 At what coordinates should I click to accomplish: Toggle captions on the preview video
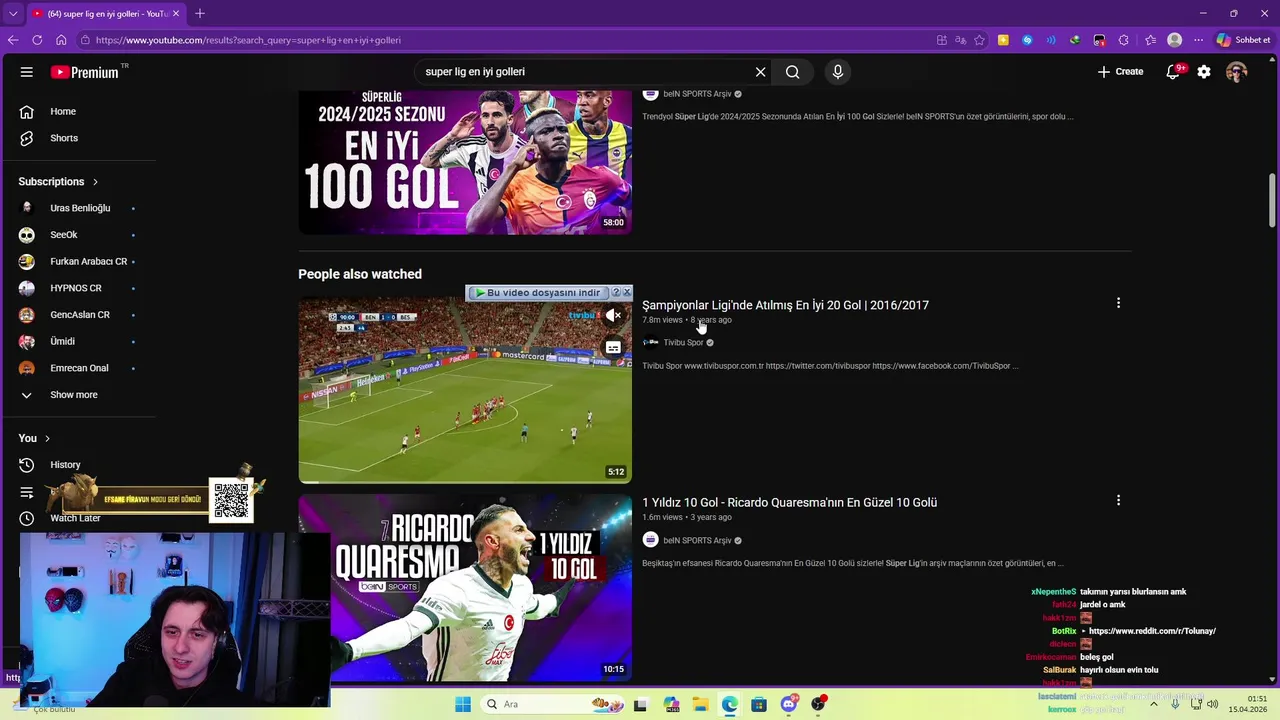[613, 348]
